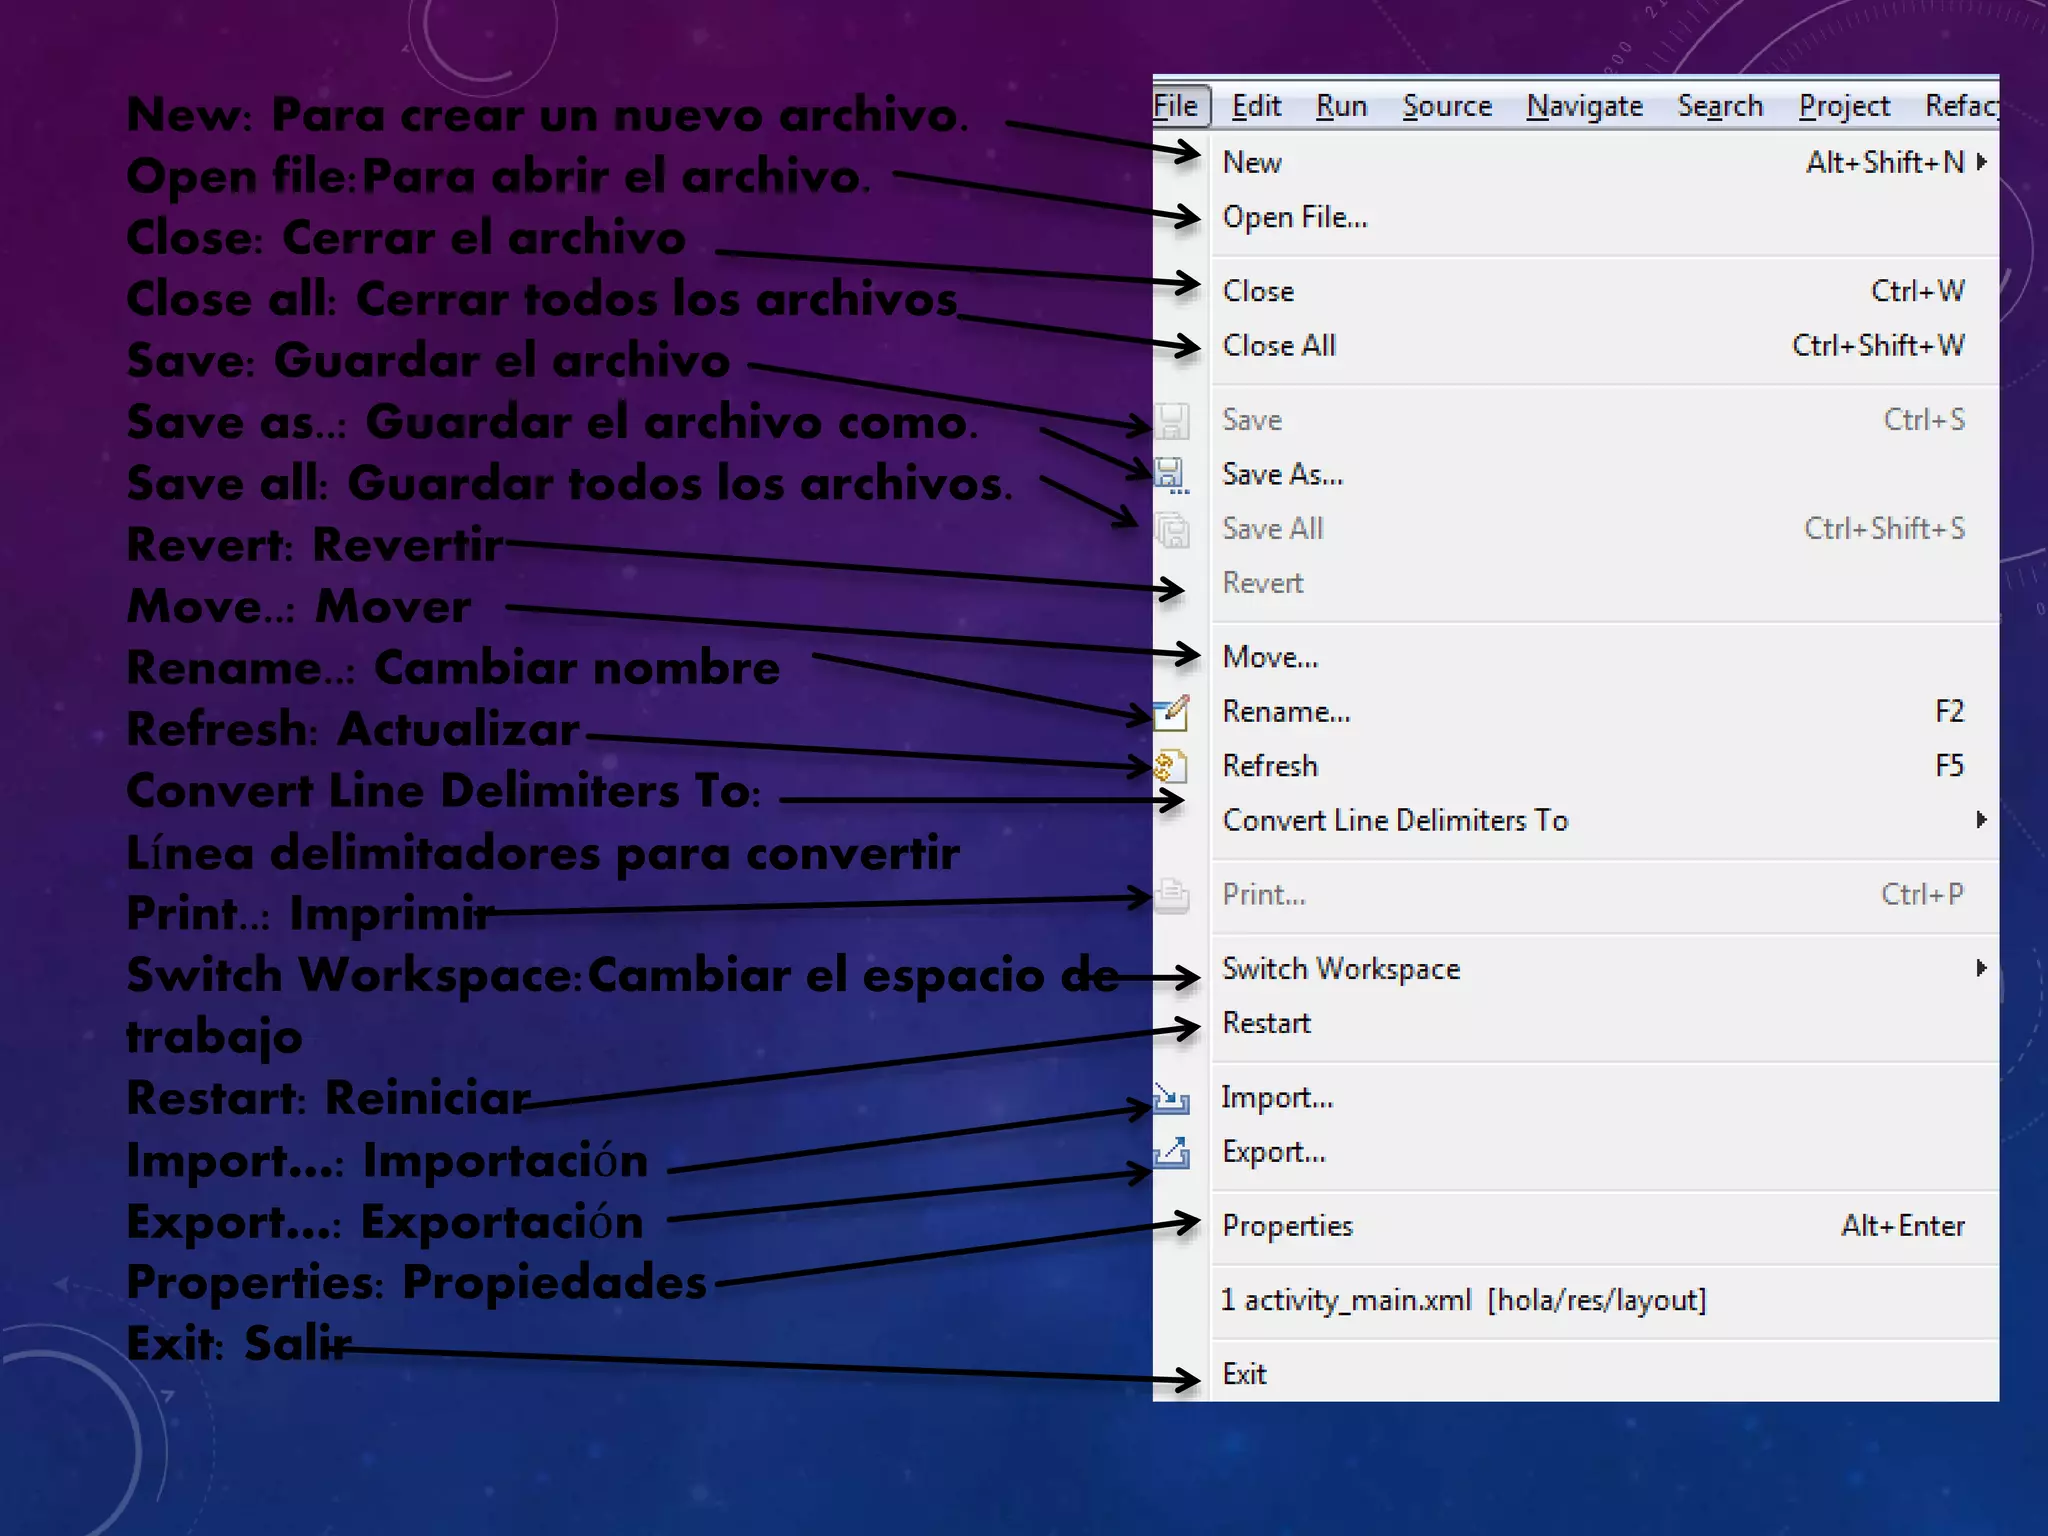Click the F2 shortcut text

coord(1950,711)
